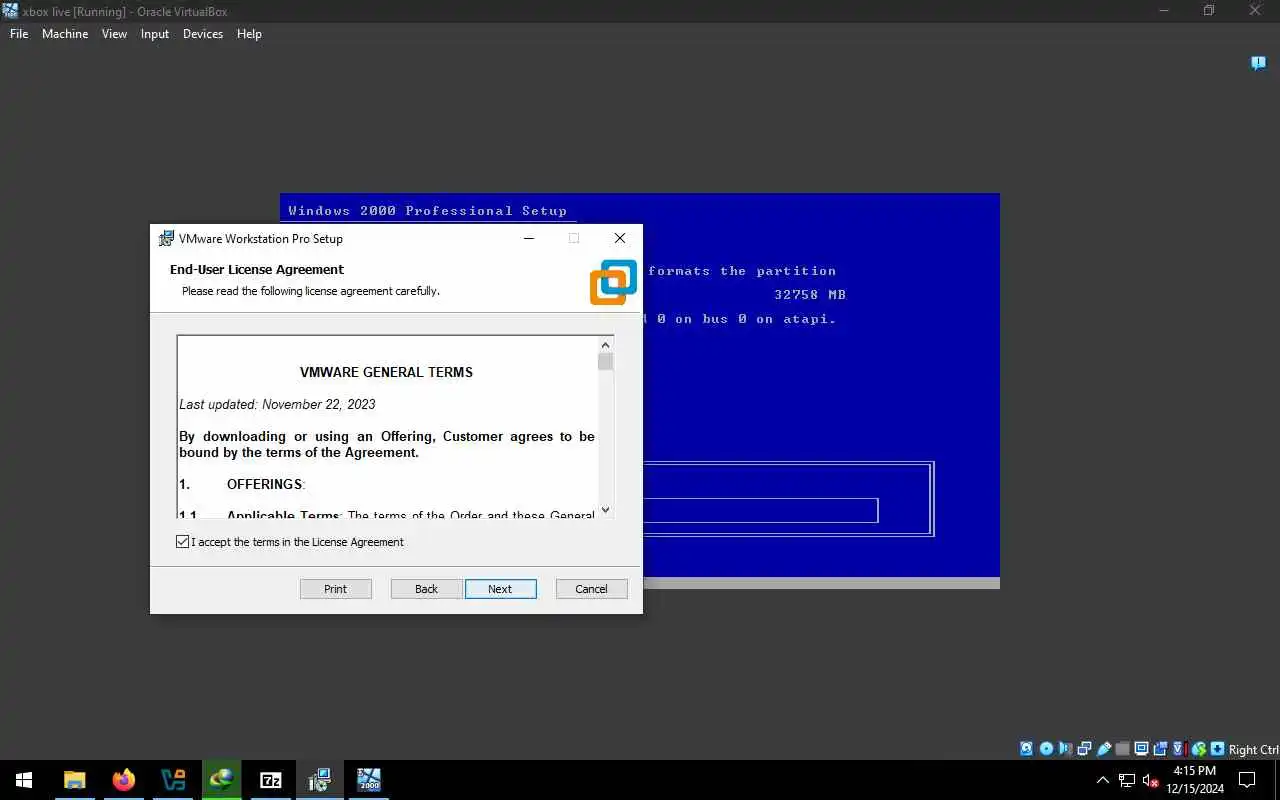Launch Firefox from the taskbar

(124, 780)
